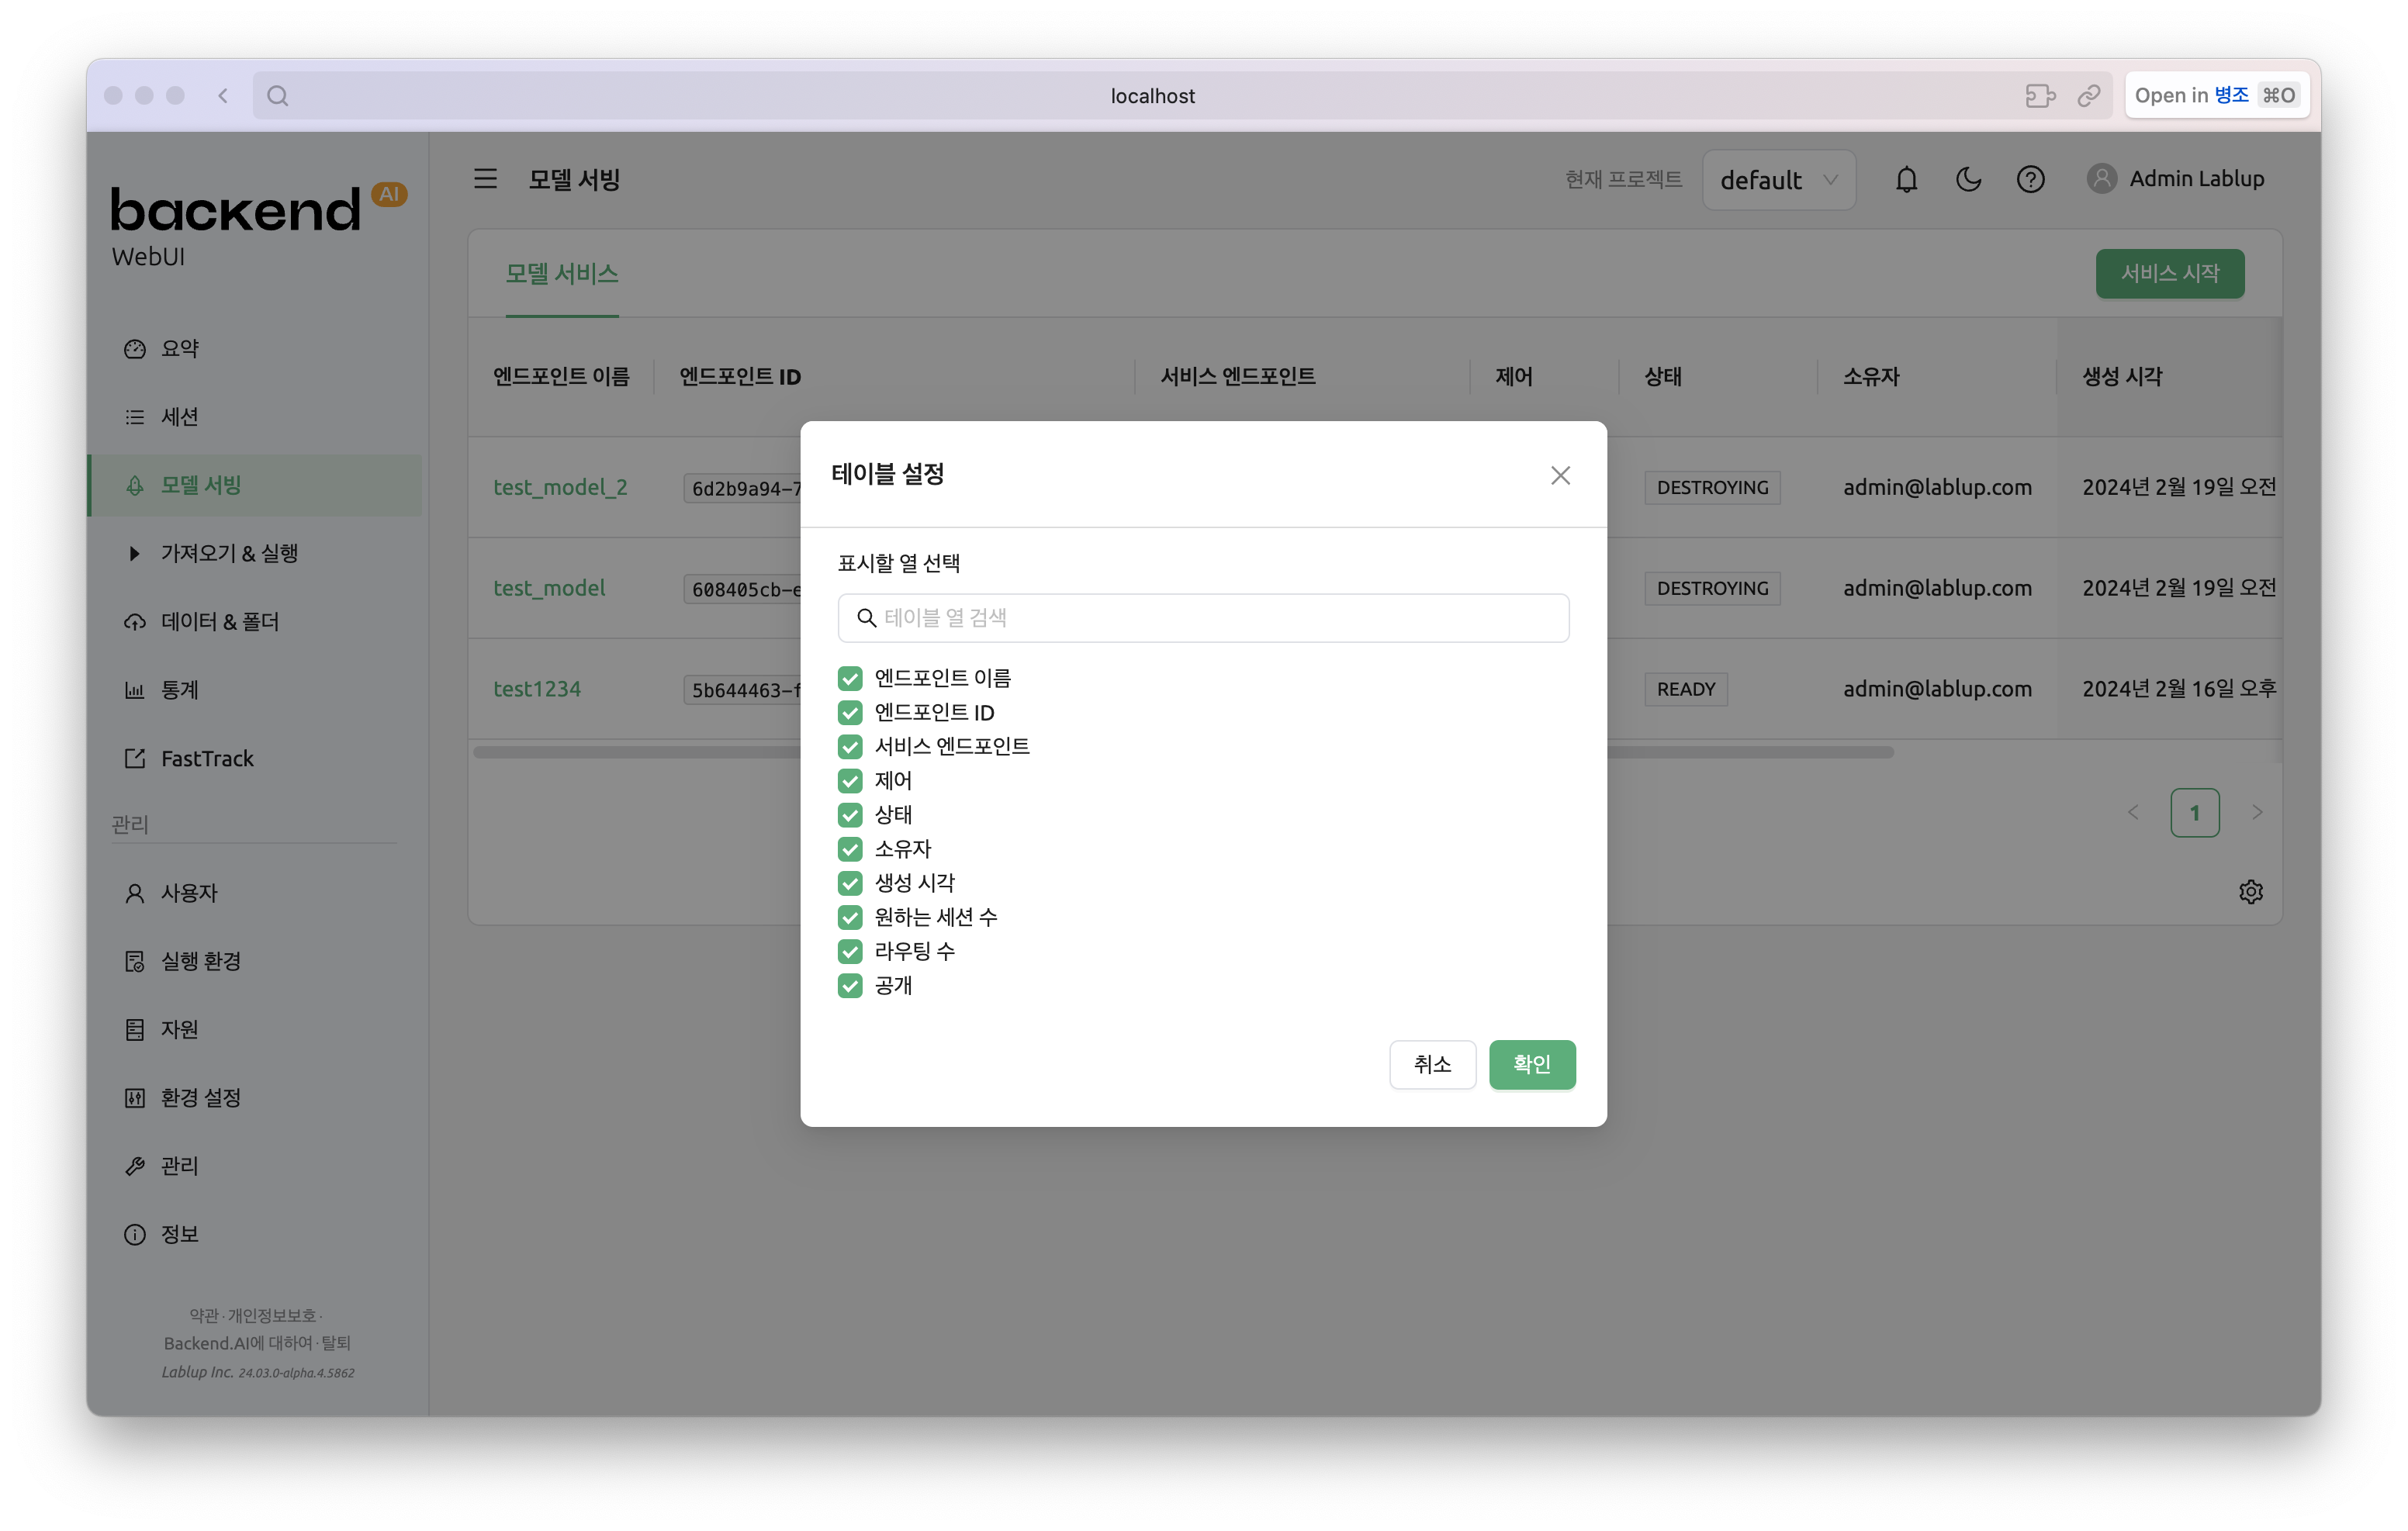The width and height of the screenshot is (2408, 1531).
Task: Click the hamburger menu icon in the header
Action: (x=485, y=179)
